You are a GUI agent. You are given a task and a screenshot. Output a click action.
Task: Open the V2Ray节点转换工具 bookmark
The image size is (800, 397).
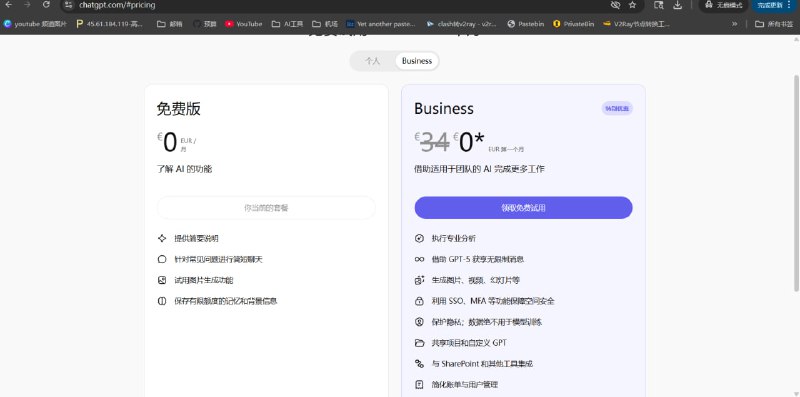coord(636,24)
